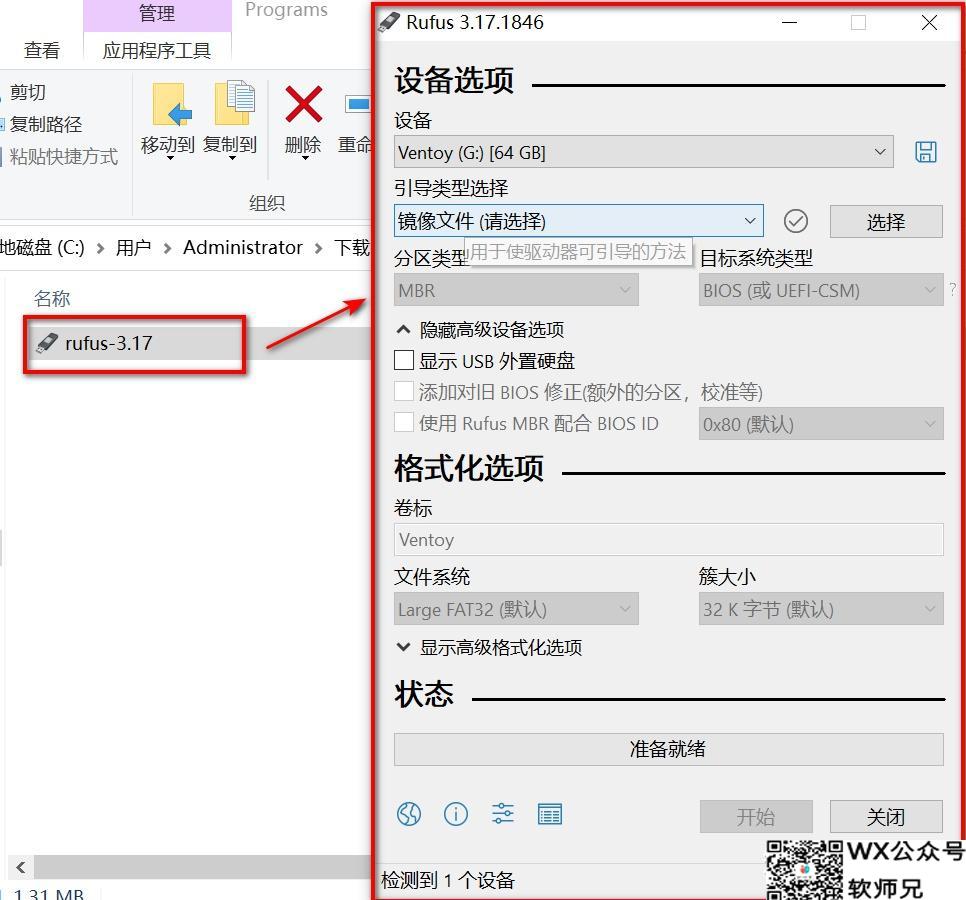Click the 粘贴快捷方式 paste shortcut command
The width and height of the screenshot is (966, 900).
(x=63, y=156)
